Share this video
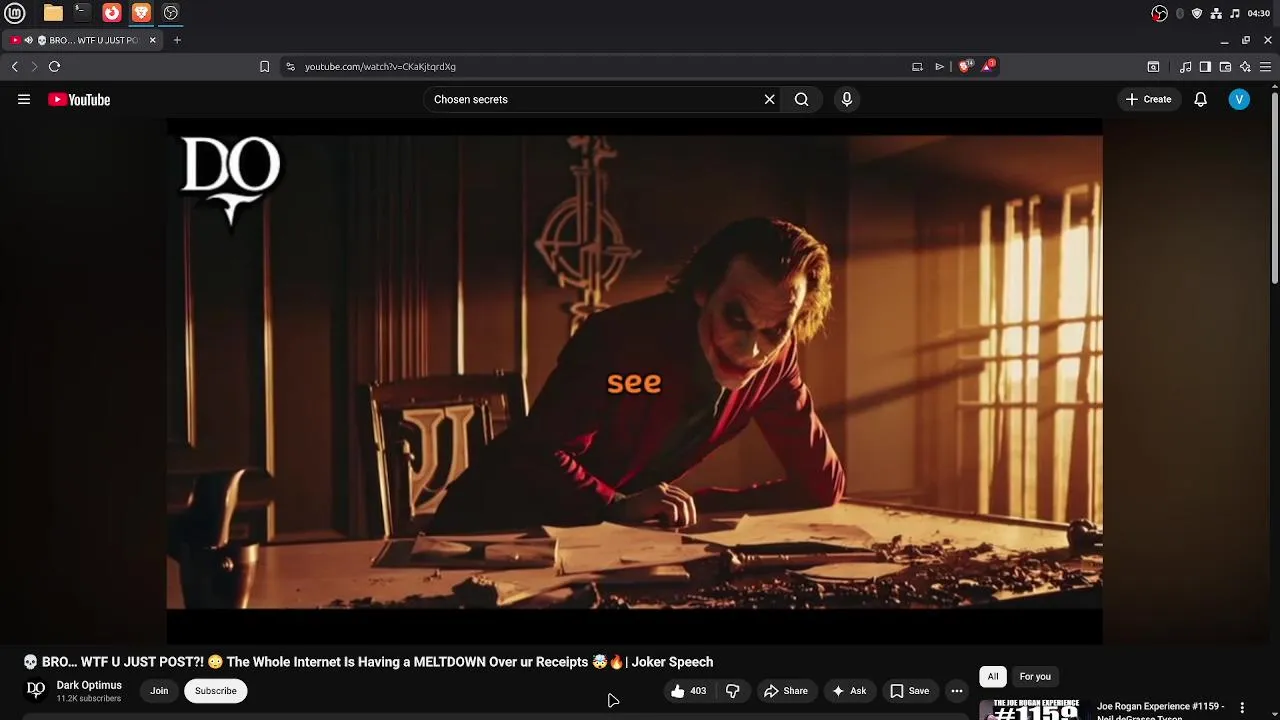 point(785,691)
